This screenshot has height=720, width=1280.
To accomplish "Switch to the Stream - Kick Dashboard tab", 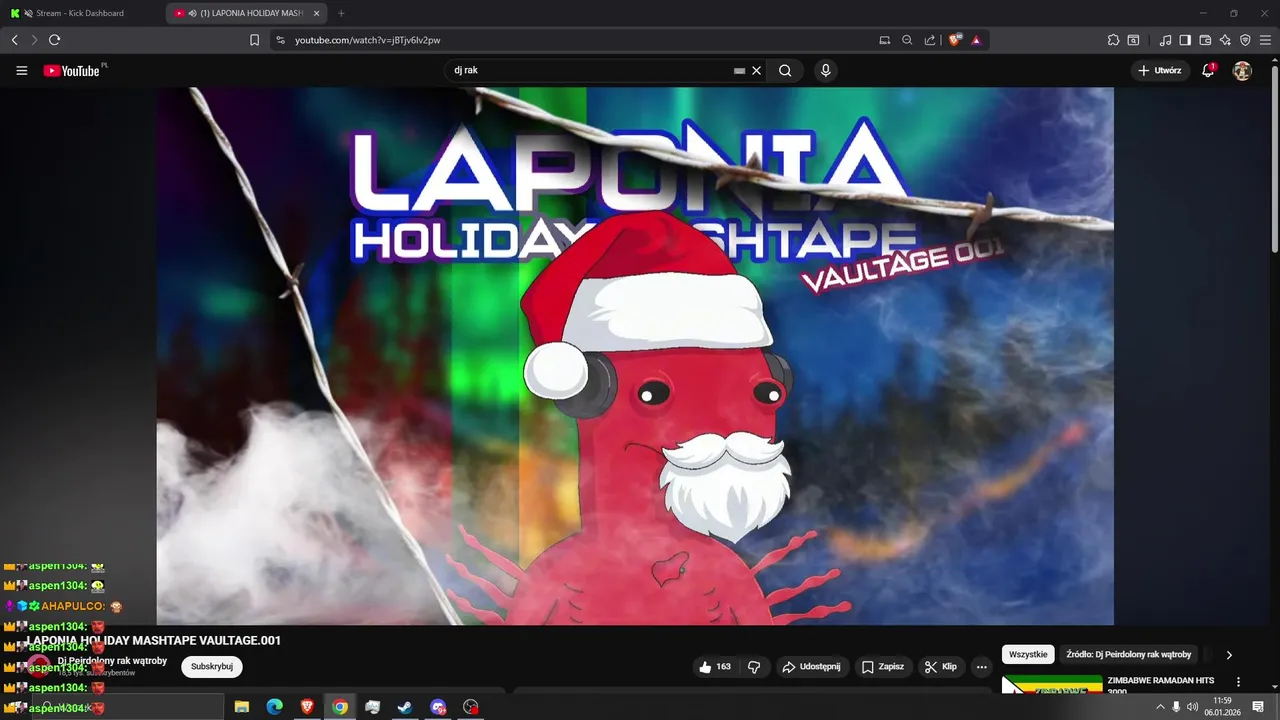I will pos(83,13).
